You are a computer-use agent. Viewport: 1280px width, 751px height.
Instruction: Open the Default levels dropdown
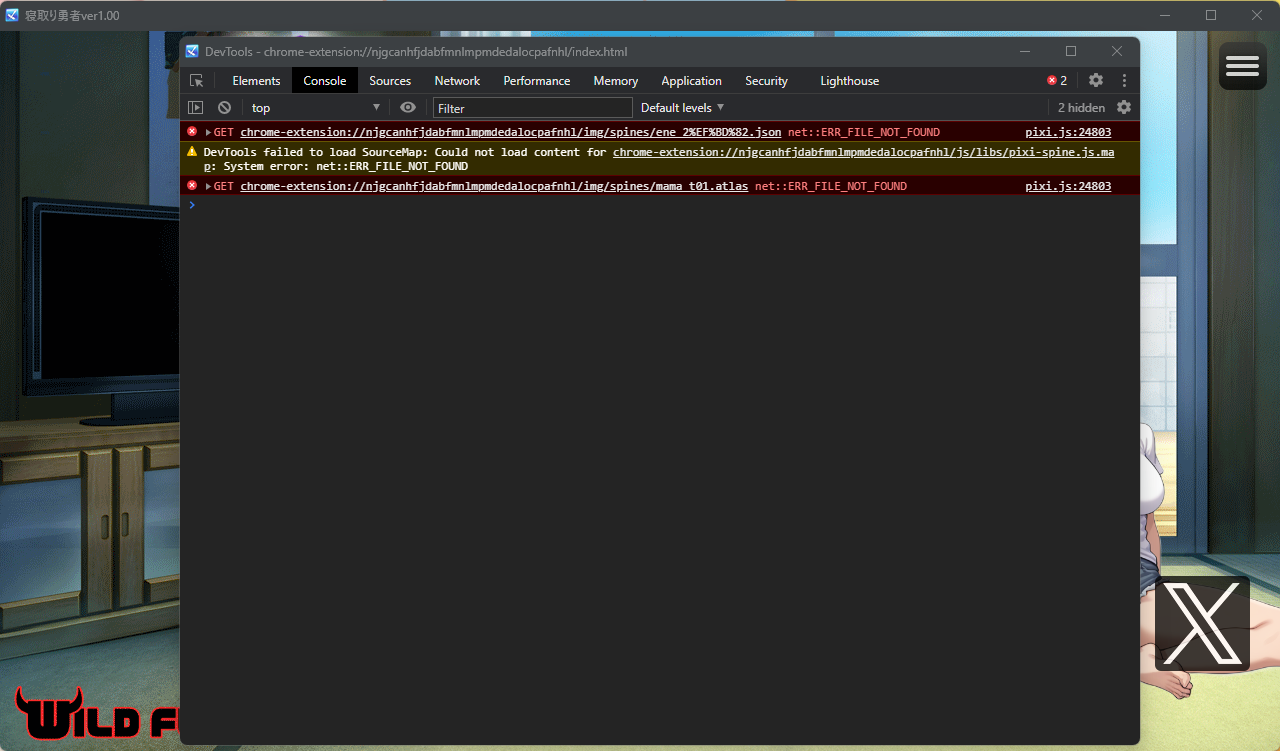pos(682,107)
